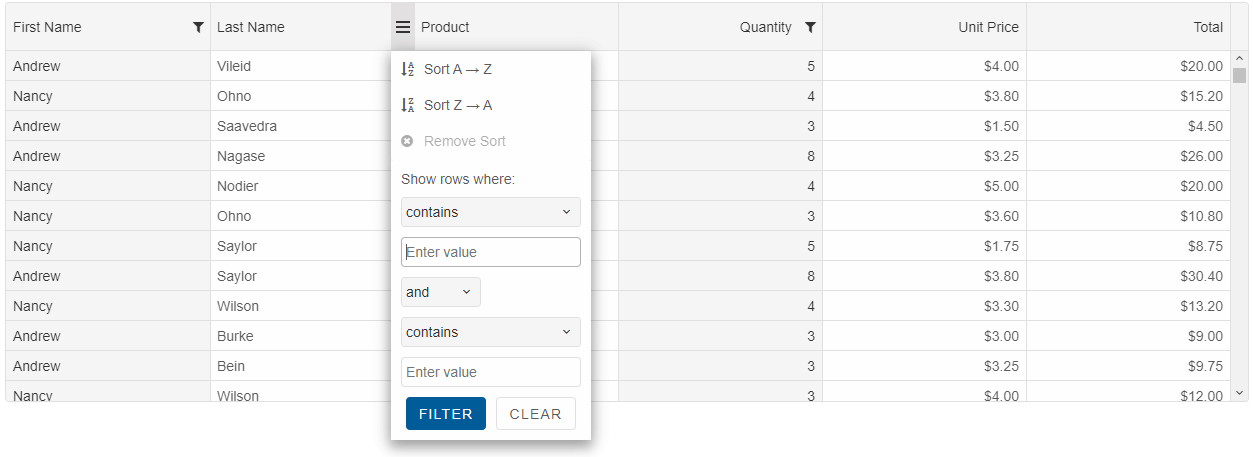This screenshot has width=1253, height=457.
Task: Sort by the Unit Price column header
Action: point(987,28)
